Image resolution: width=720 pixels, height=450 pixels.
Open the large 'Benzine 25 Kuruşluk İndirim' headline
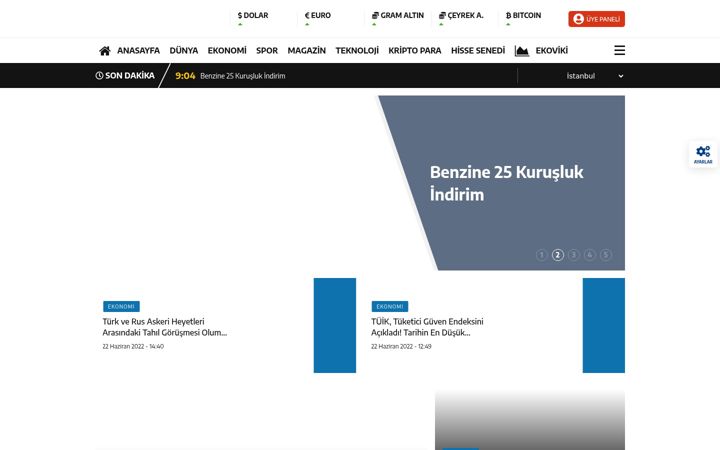click(x=506, y=183)
